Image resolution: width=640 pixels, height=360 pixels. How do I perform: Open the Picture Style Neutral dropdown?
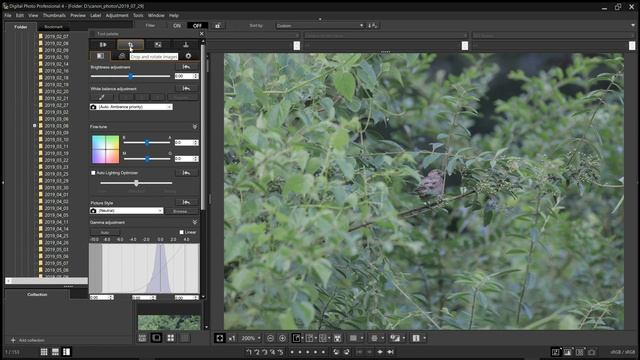click(127, 211)
